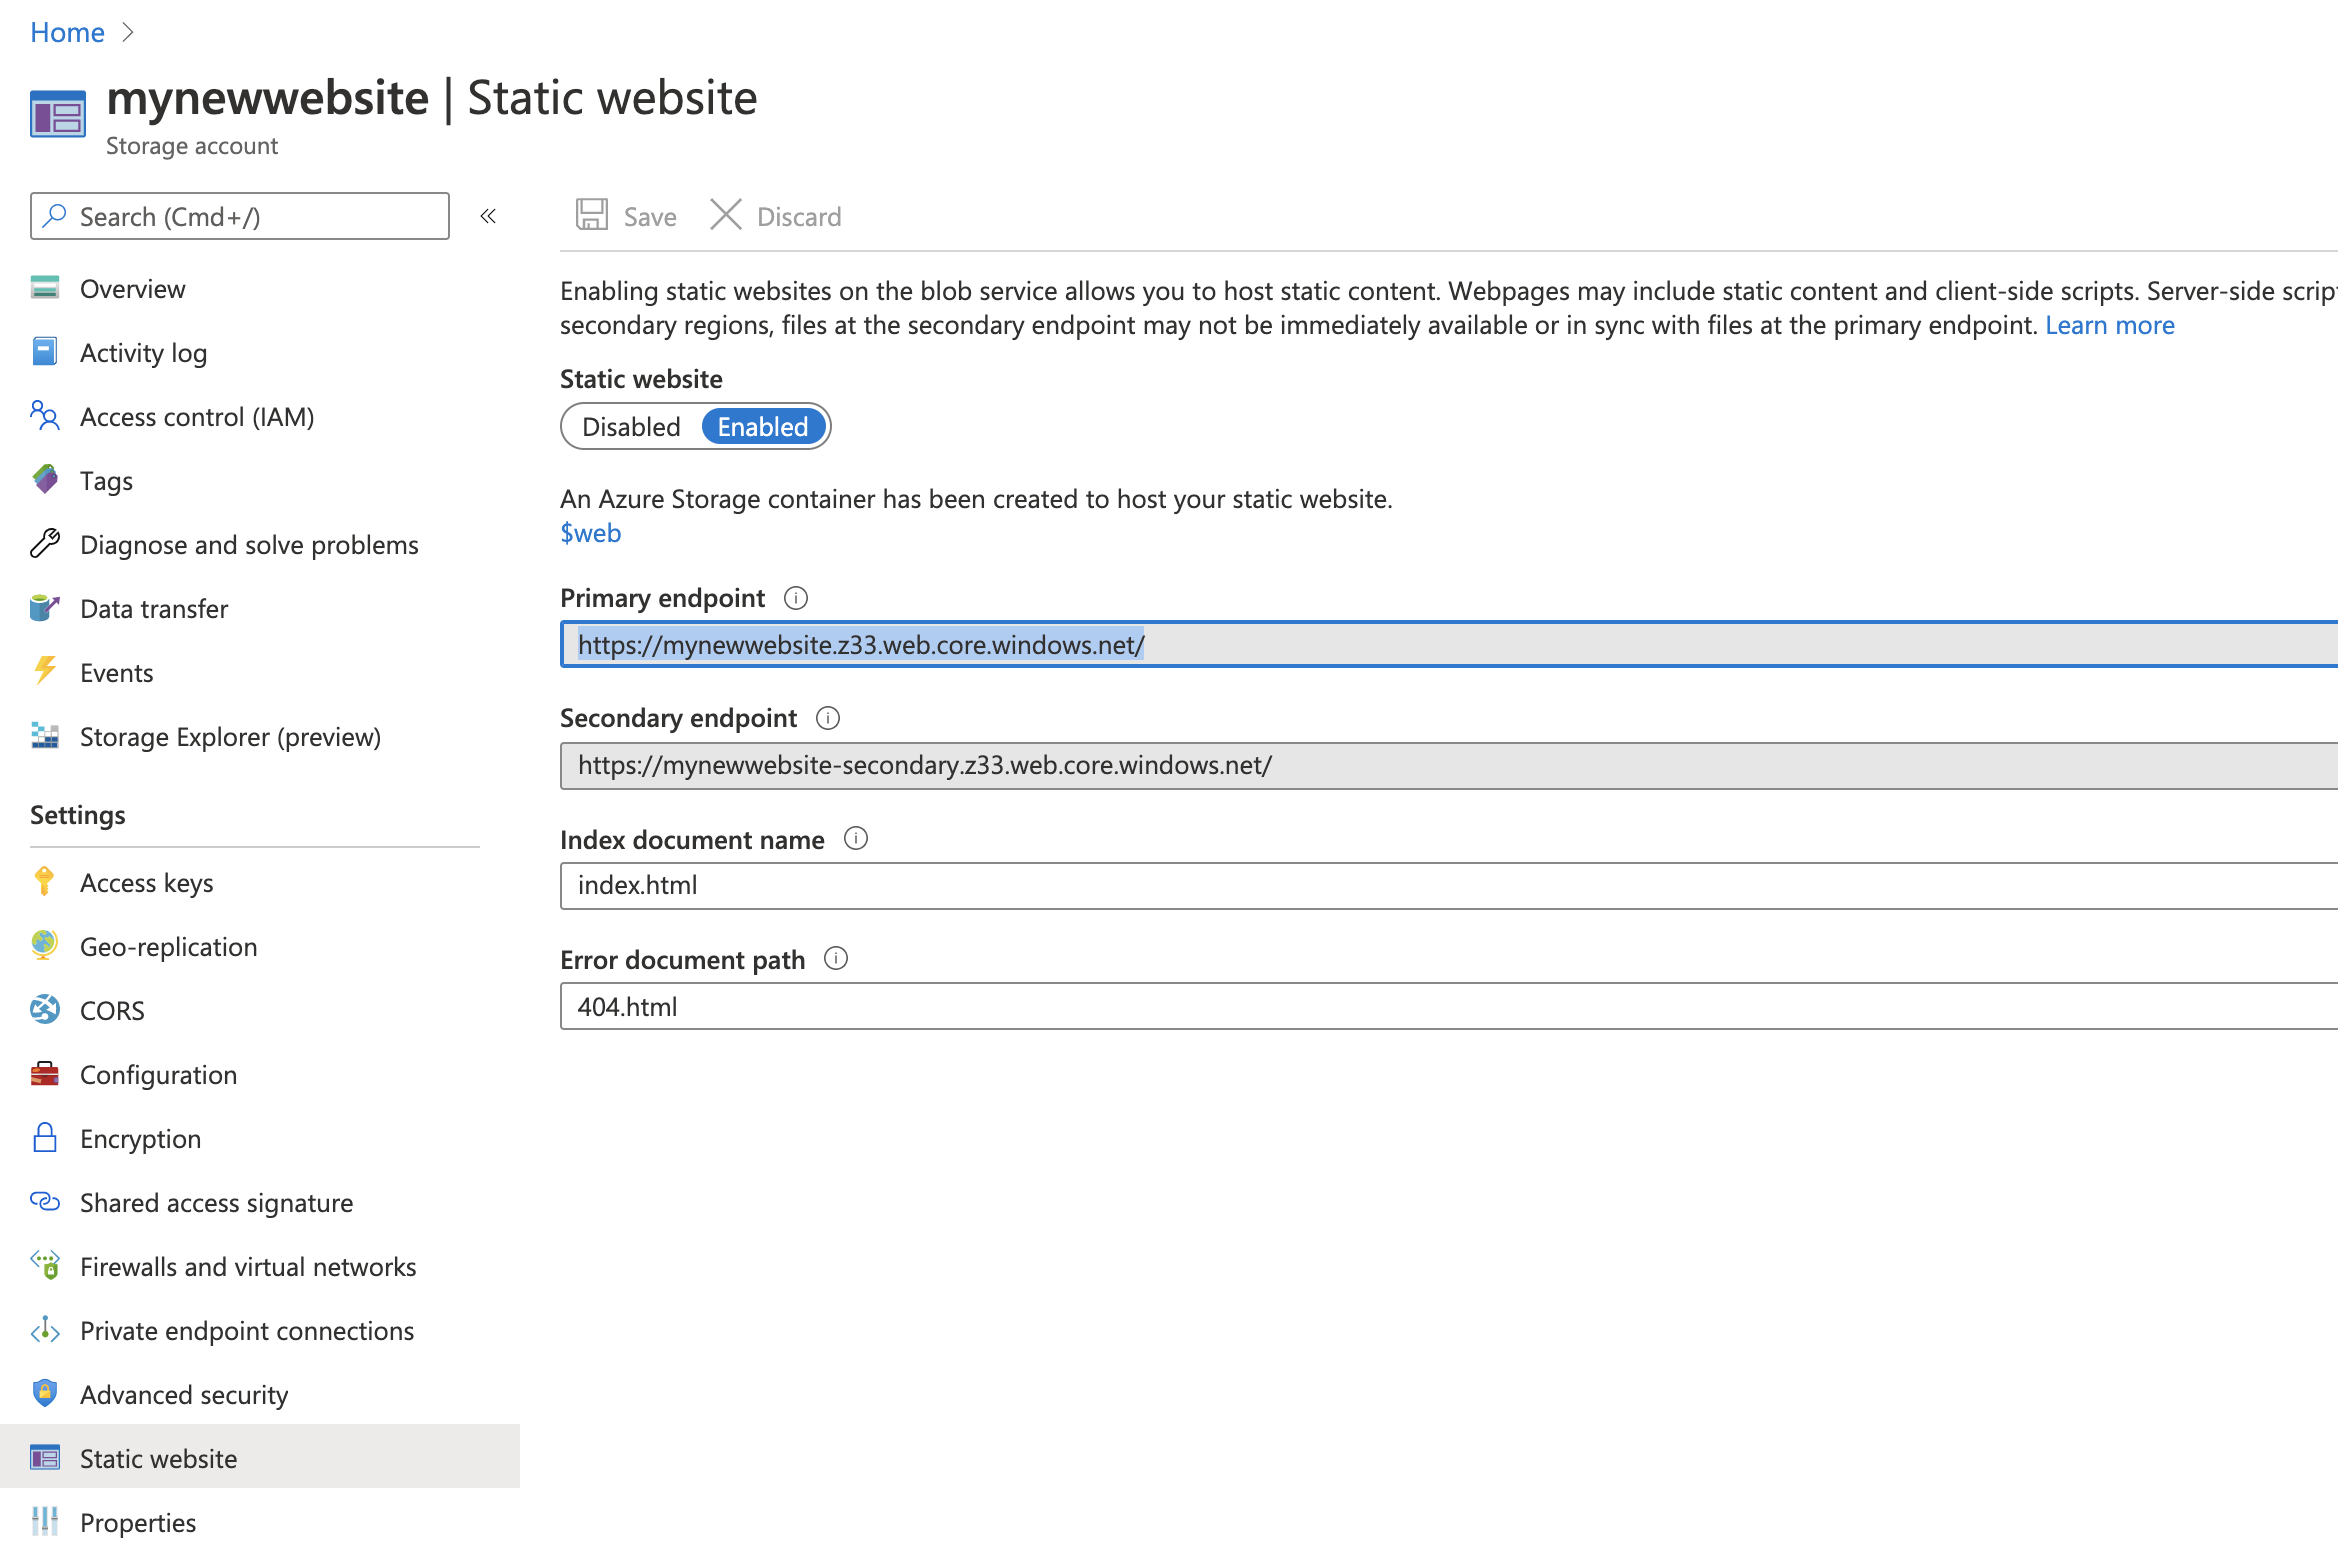This screenshot has height=1560, width=2338.
Task: Click the Private endpoint connections icon
Action: click(45, 1330)
